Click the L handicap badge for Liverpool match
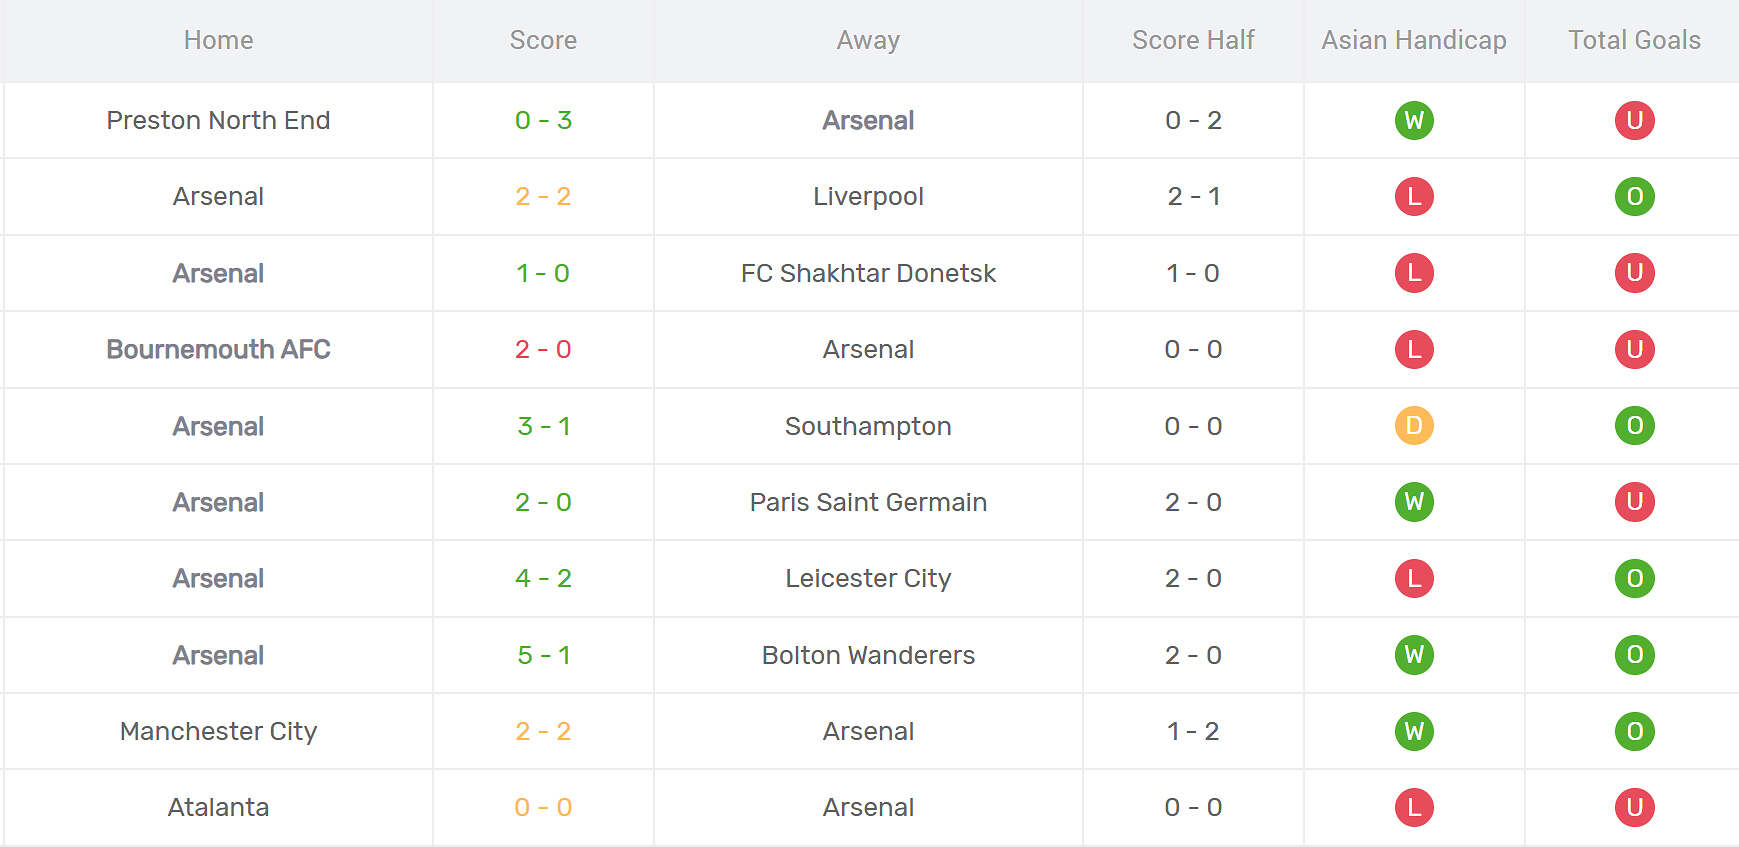Viewport: 1739px width, 847px height. pos(1414,197)
